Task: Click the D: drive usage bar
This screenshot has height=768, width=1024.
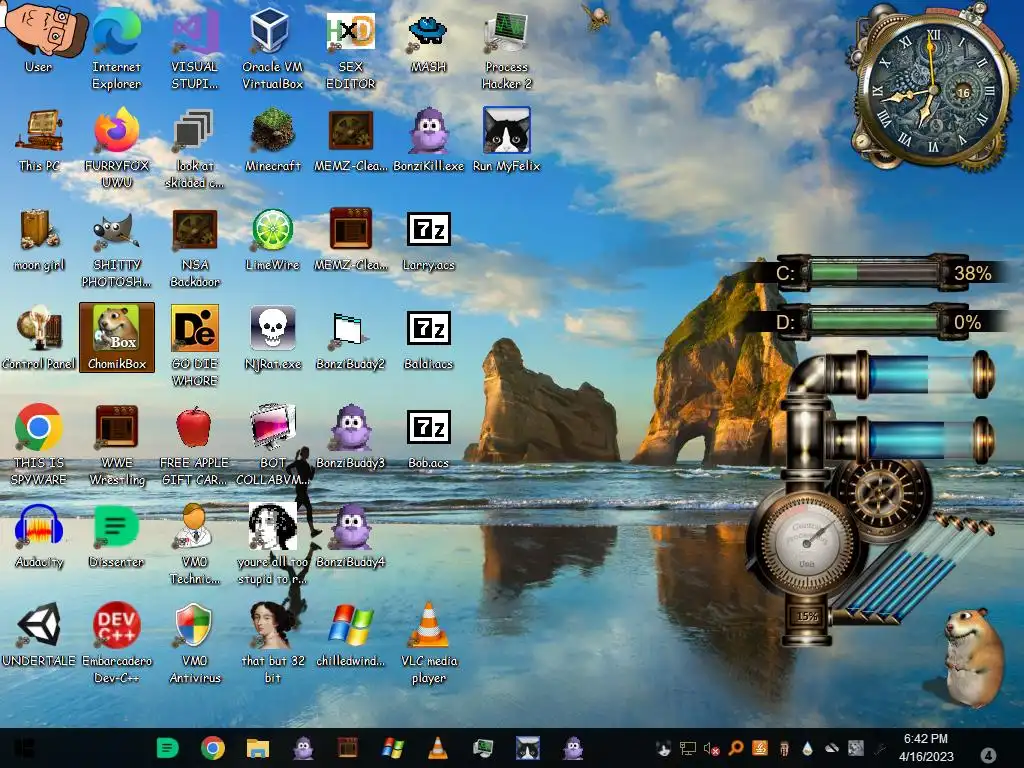Action: click(875, 321)
